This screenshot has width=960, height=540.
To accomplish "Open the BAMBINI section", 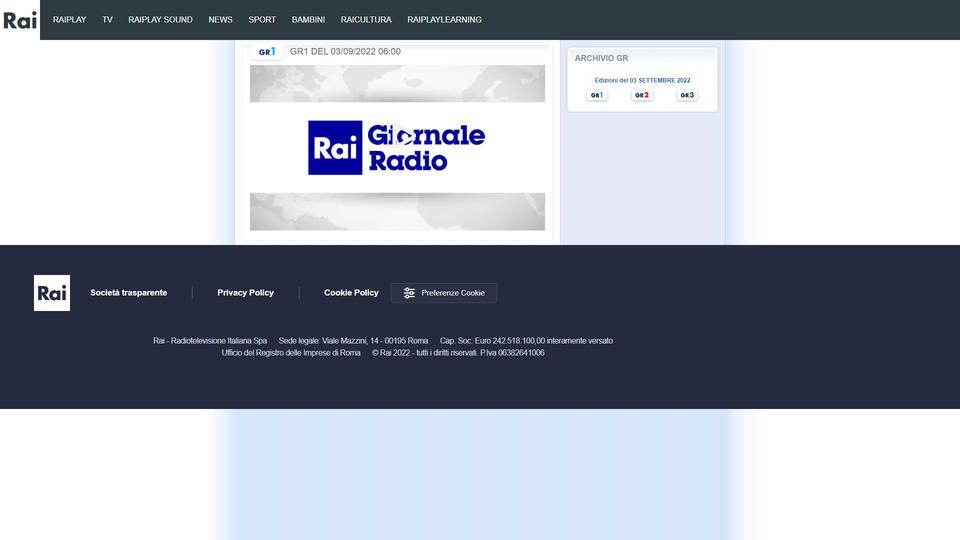I will point(308,20).
